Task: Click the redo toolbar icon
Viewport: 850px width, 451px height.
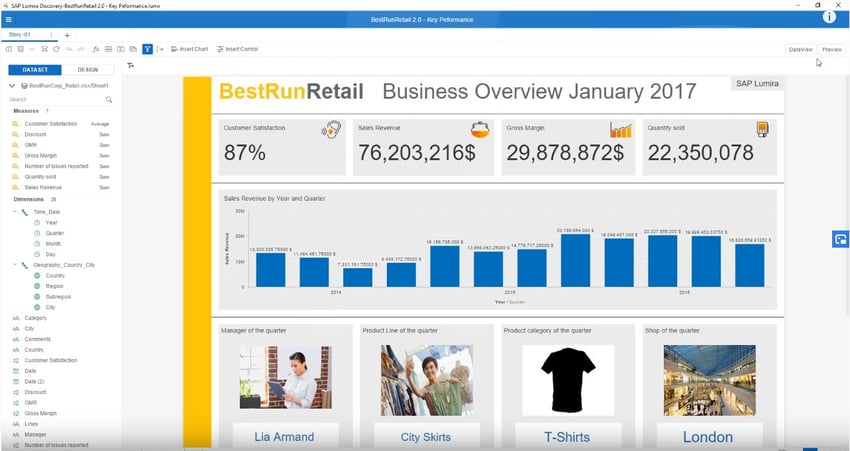Action: click(81, 49)
